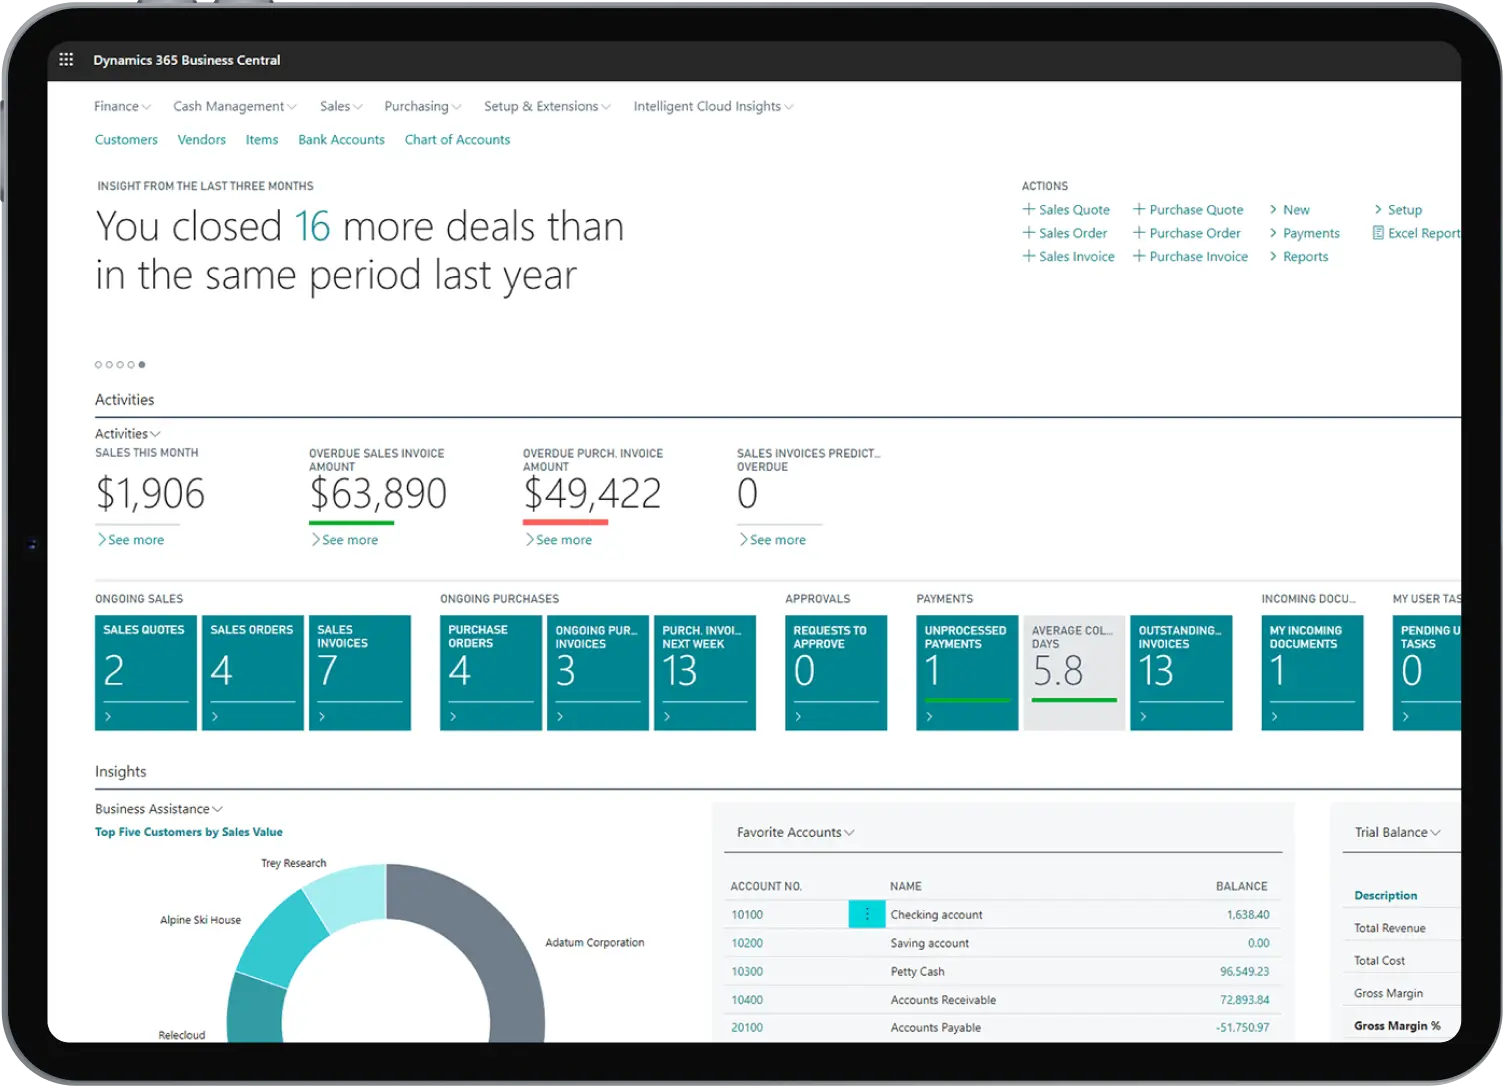Select the third insight carousel dot

120,365
